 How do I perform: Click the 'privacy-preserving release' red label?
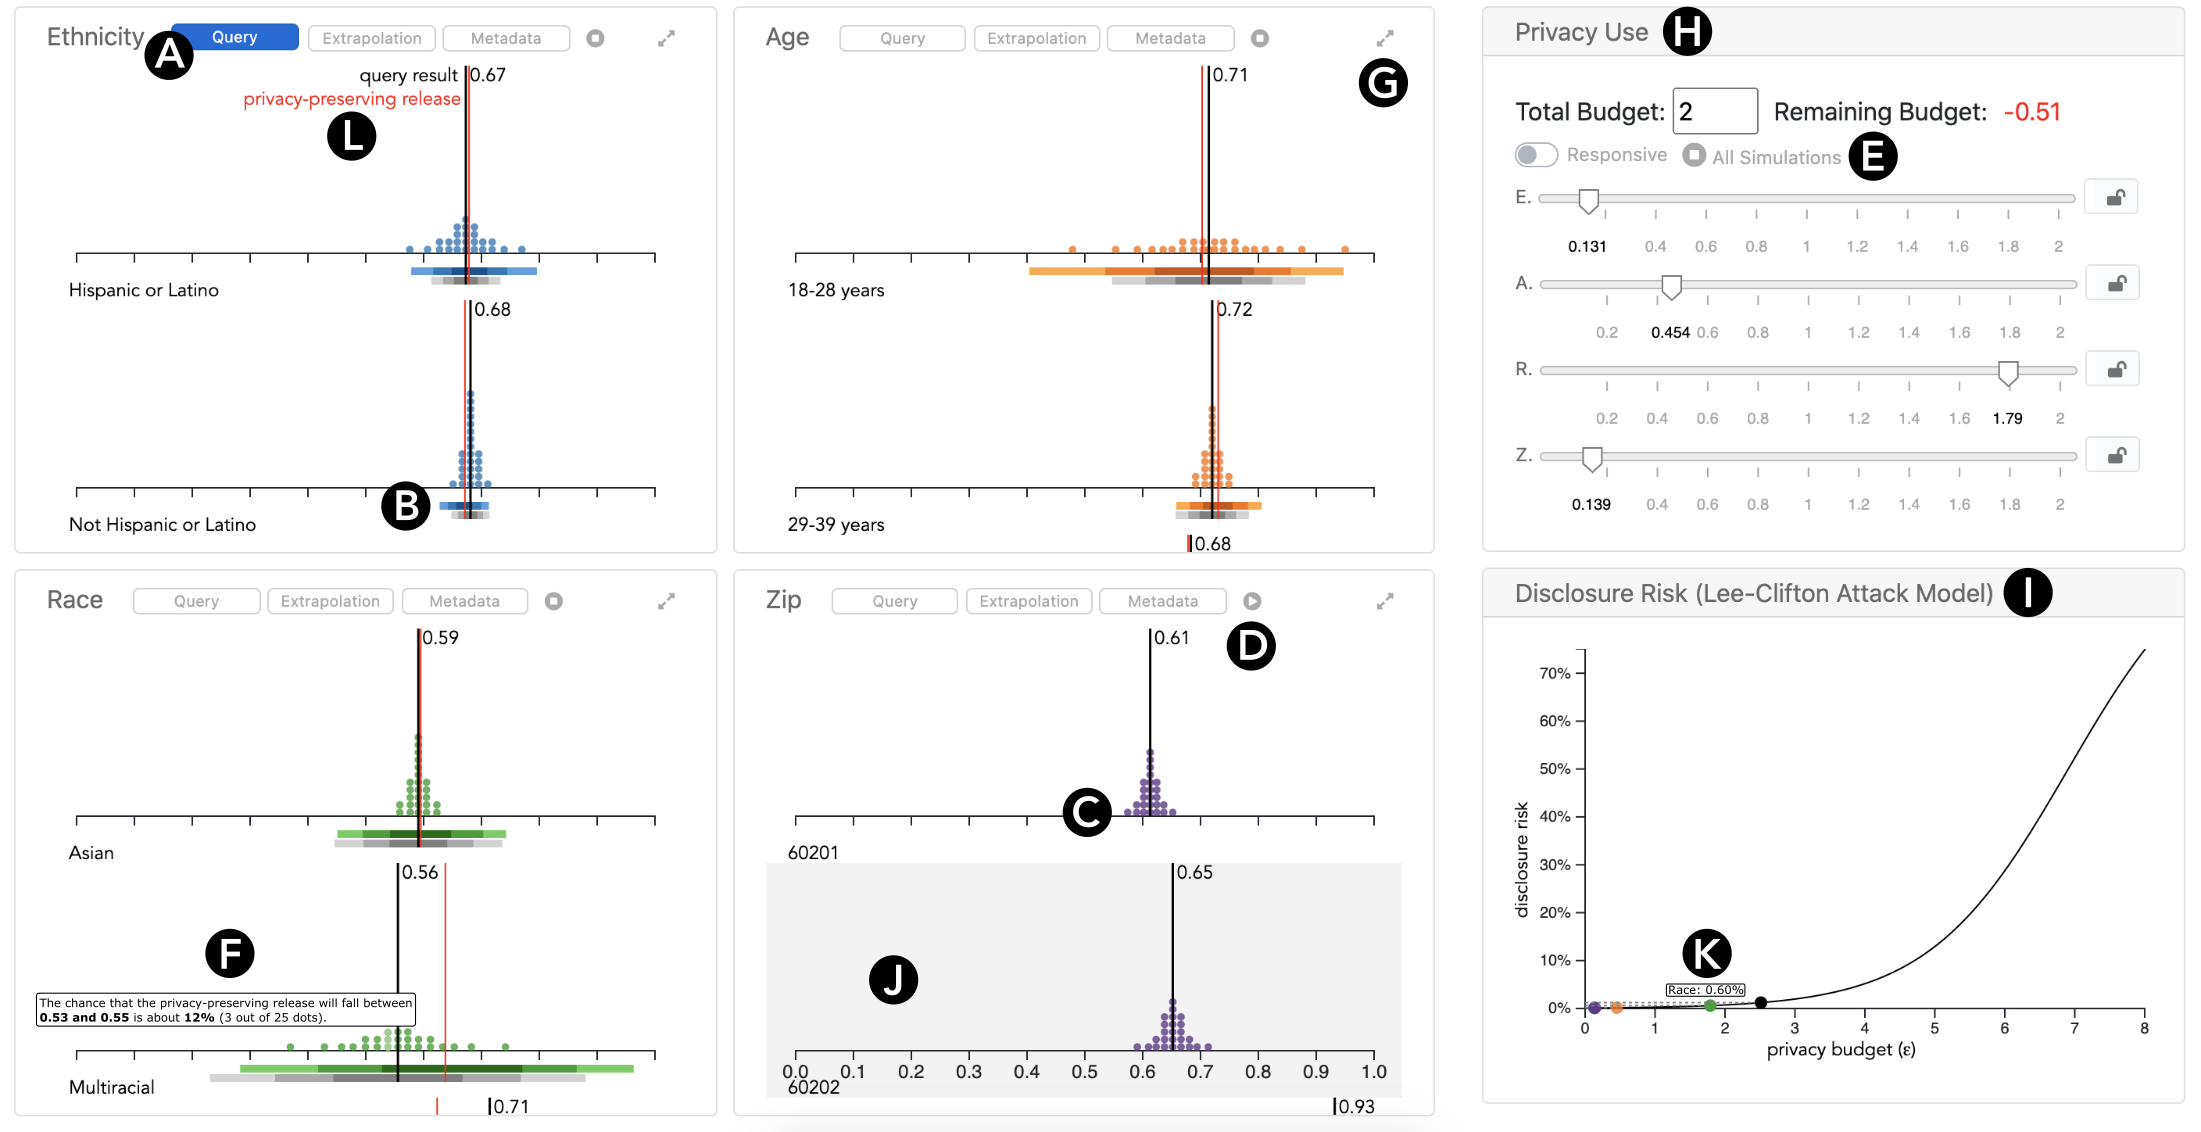[x=352, y=99]
